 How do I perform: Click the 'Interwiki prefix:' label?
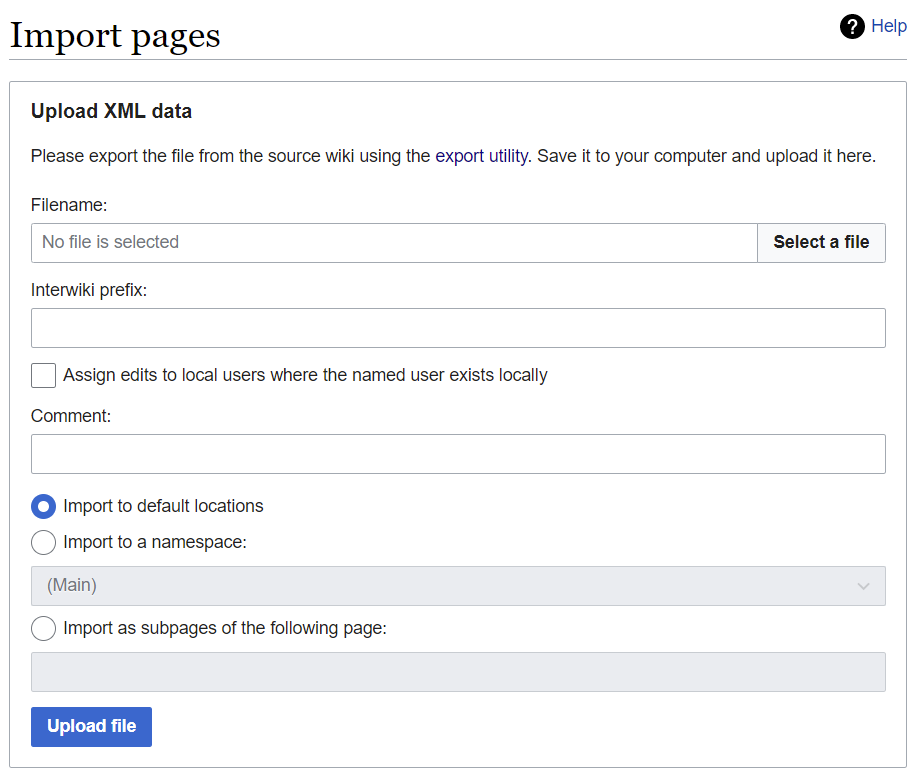[89, 290]
